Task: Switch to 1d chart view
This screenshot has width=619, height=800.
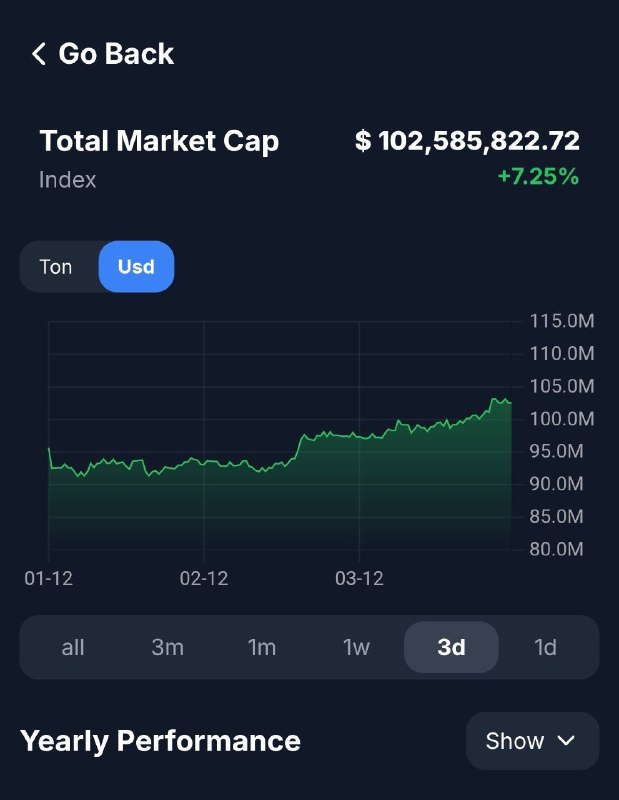Action: (545, 647)
